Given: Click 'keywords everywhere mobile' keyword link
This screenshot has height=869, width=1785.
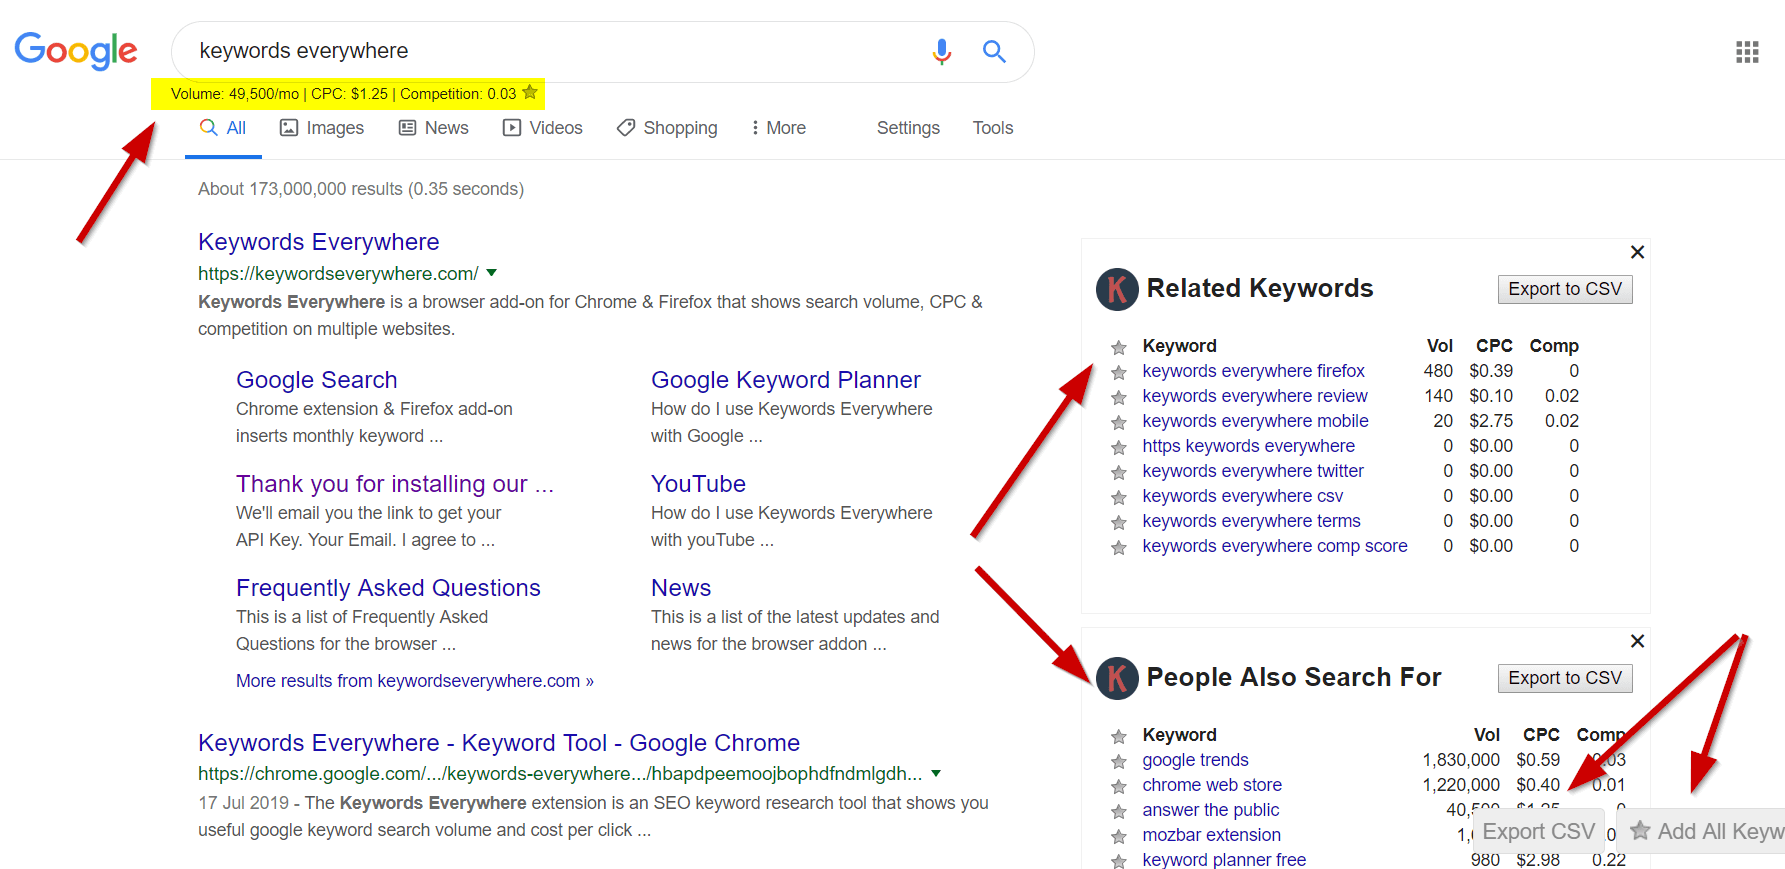Looking at the screenshot, I should click(x=1255, y=421).
